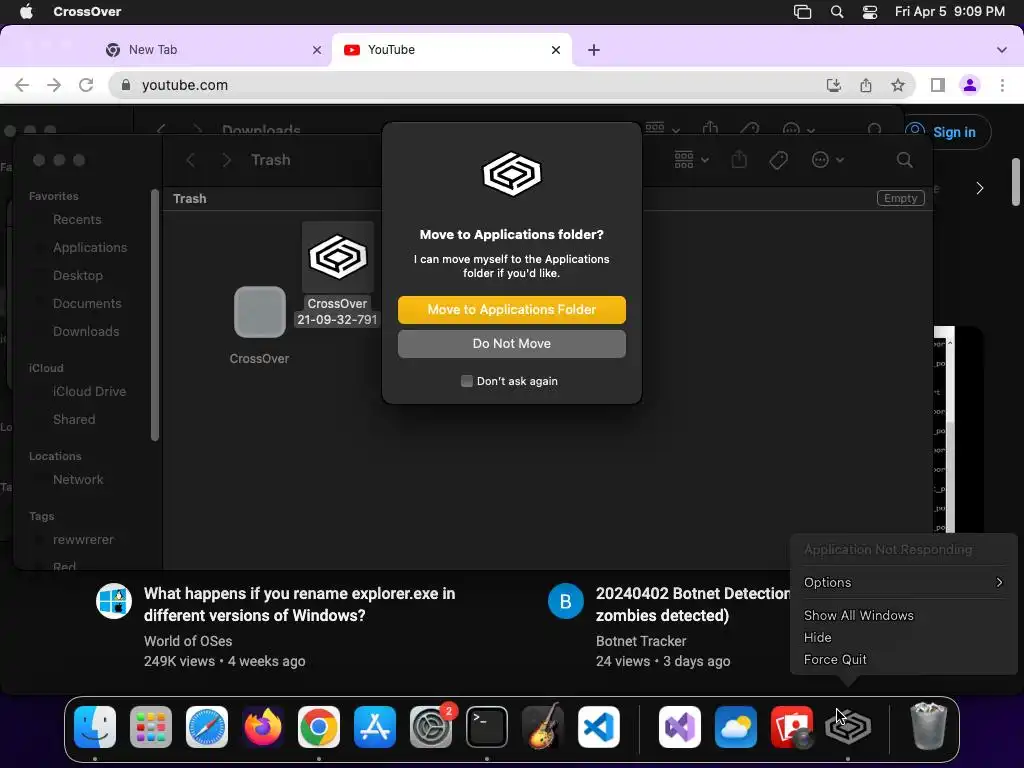The width and height of the screenshot is (1024, 768).
Task: Click the World of OSes channel avatar
Action: (x=114, y=601)
